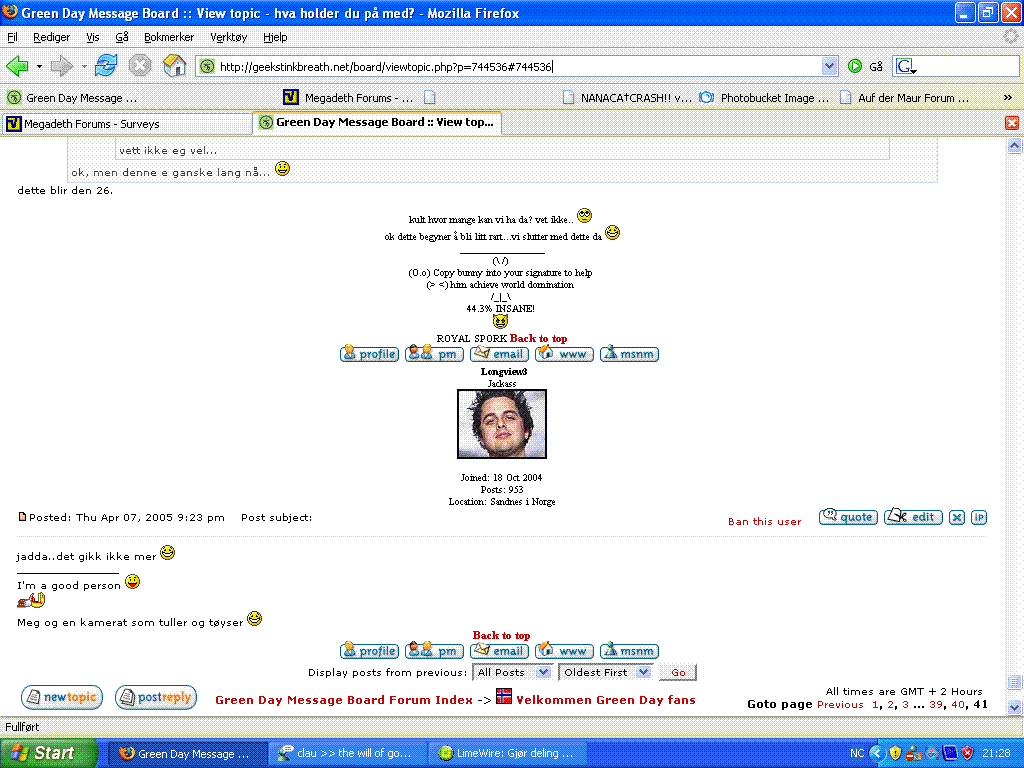Switch to Megadeth Forums - Surveys tab
The height and width of the screenshot is (768, 1024).
pyautogui.click(x=127, y=123)
